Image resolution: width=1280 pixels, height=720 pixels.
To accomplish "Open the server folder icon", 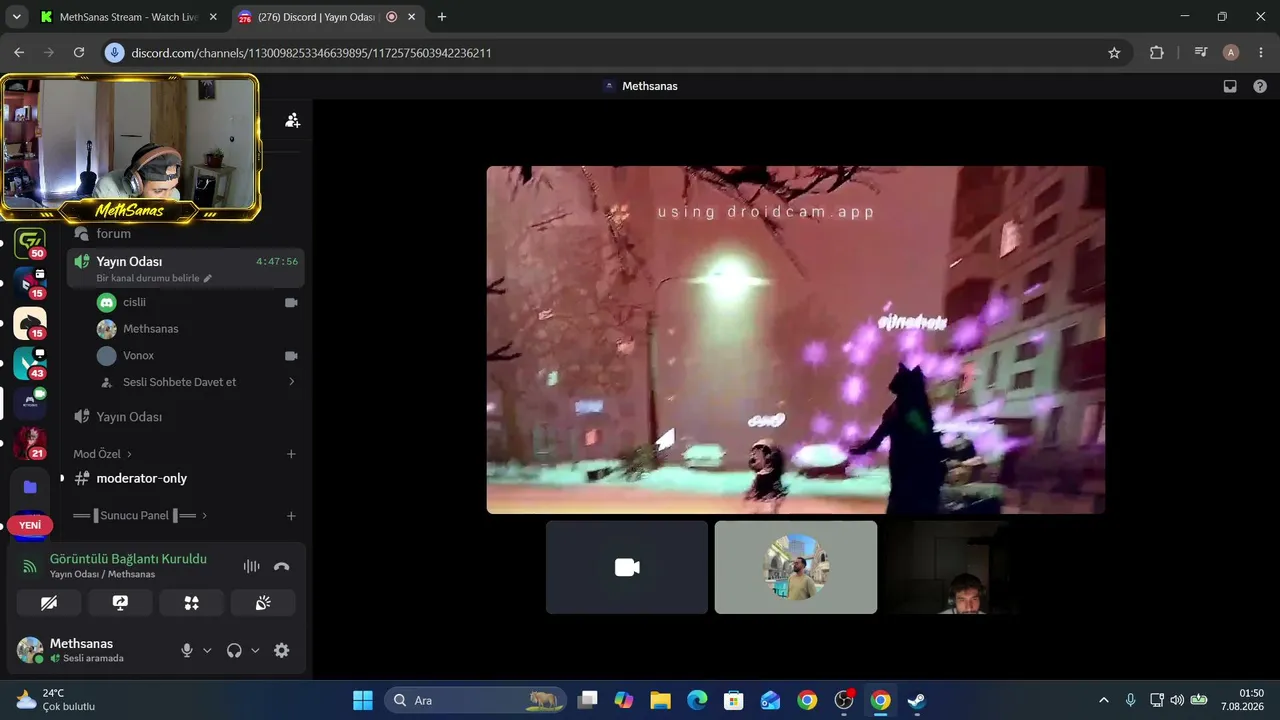I will (x=30, y=487).
